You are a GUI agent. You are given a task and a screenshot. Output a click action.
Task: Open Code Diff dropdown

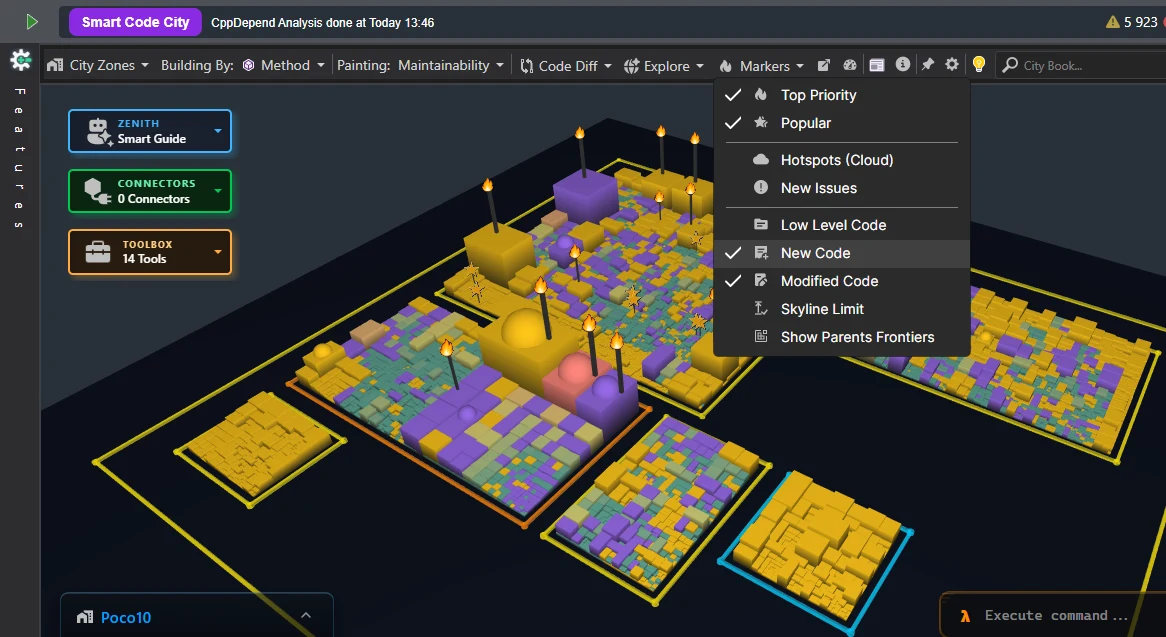point(565,65)
